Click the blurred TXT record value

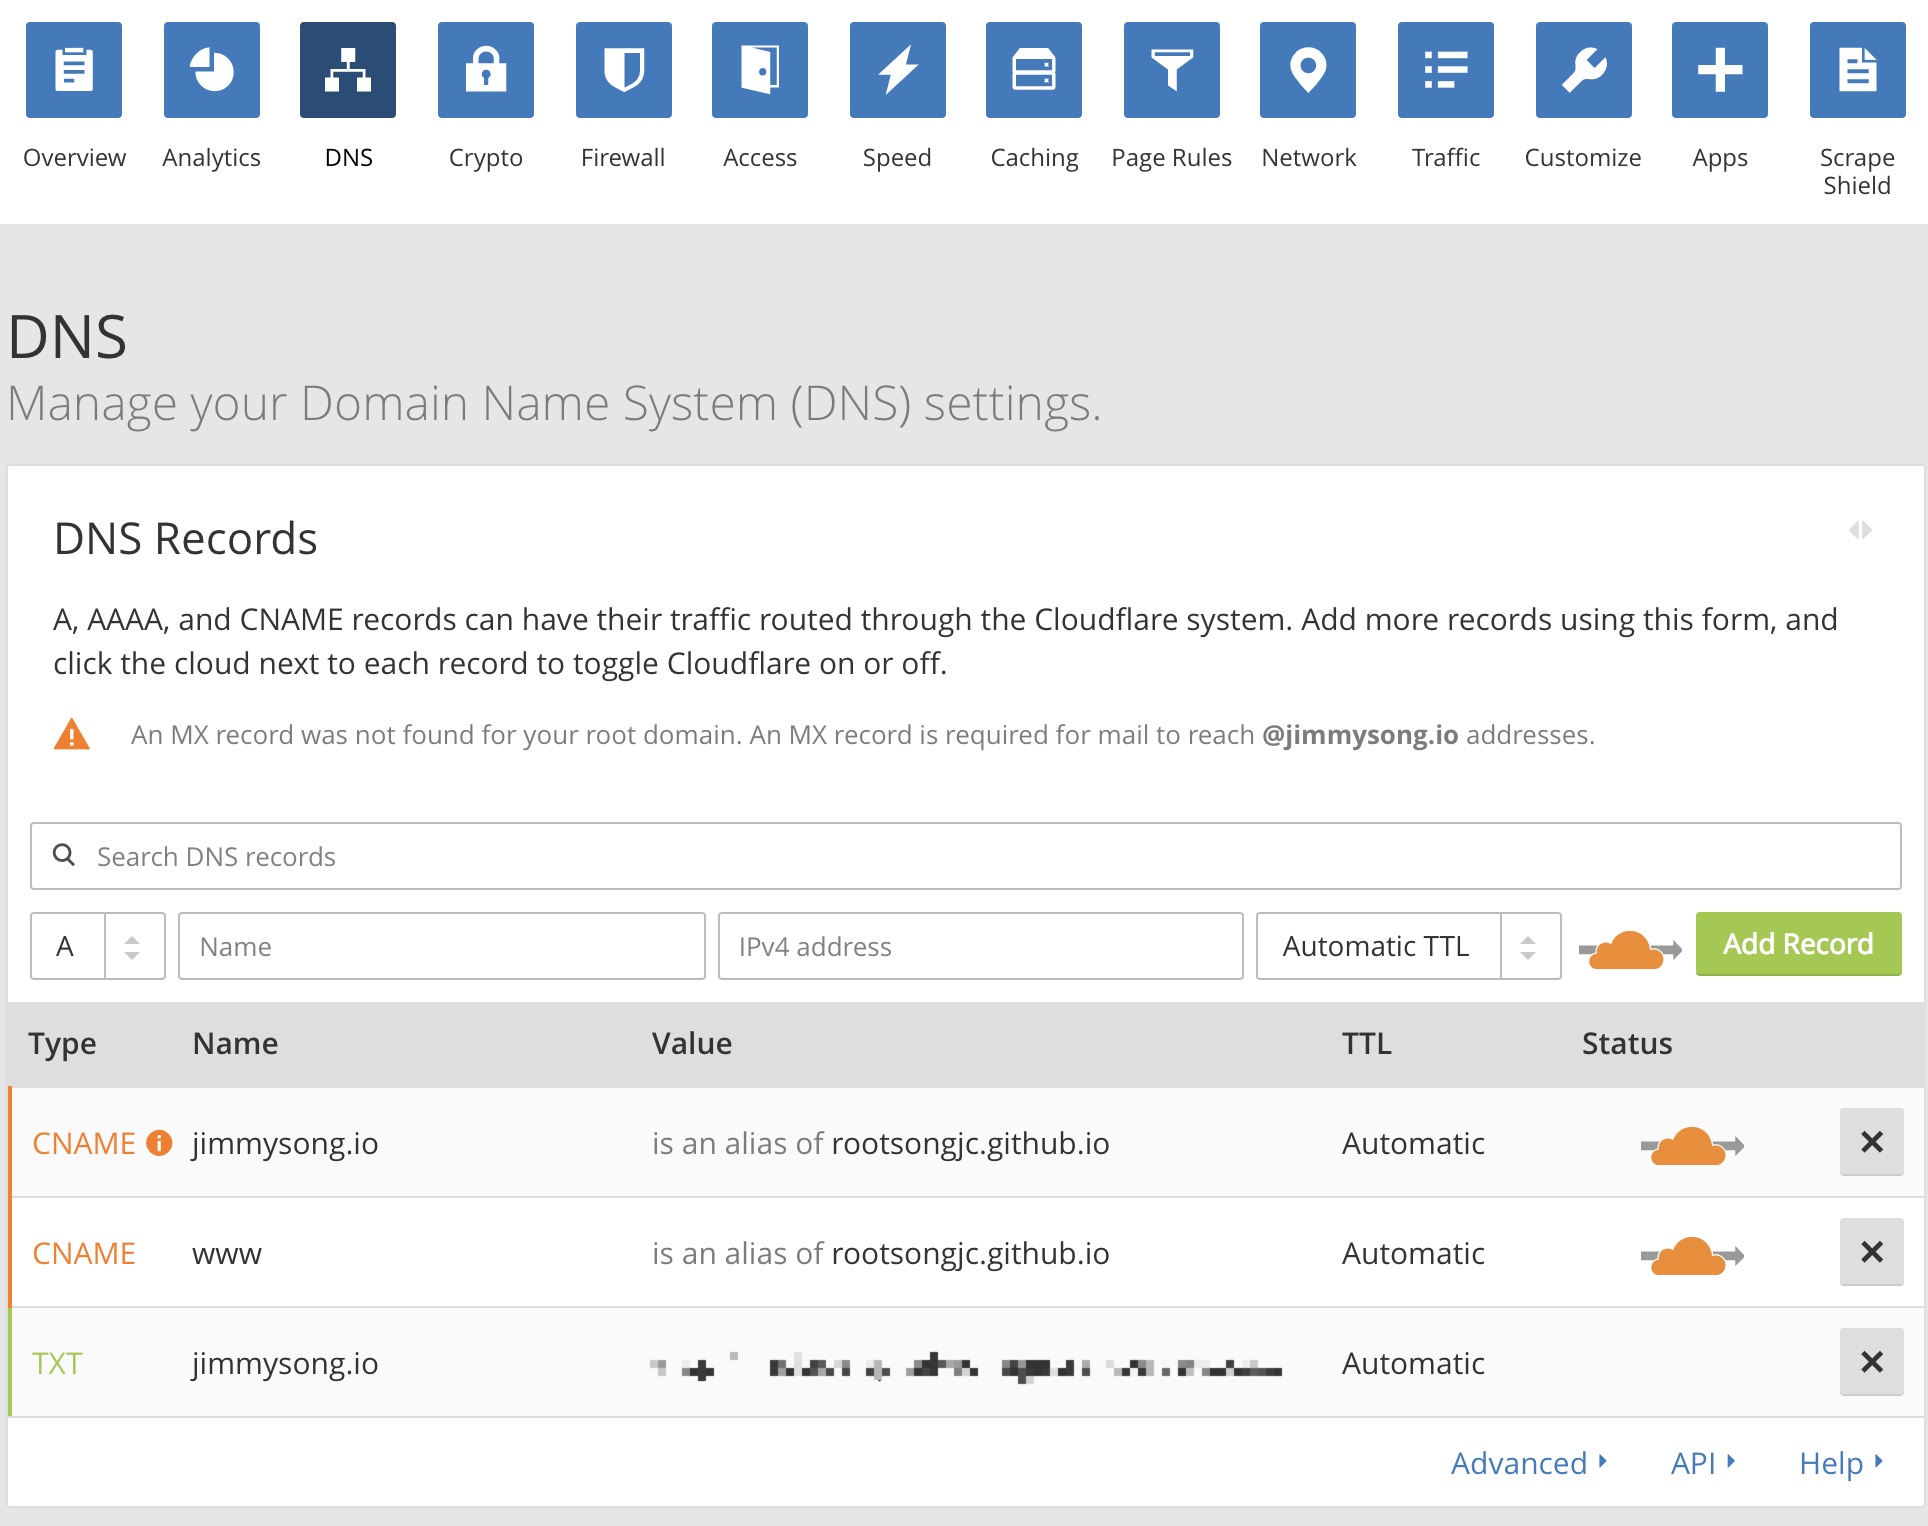(x=966, y=1365)
